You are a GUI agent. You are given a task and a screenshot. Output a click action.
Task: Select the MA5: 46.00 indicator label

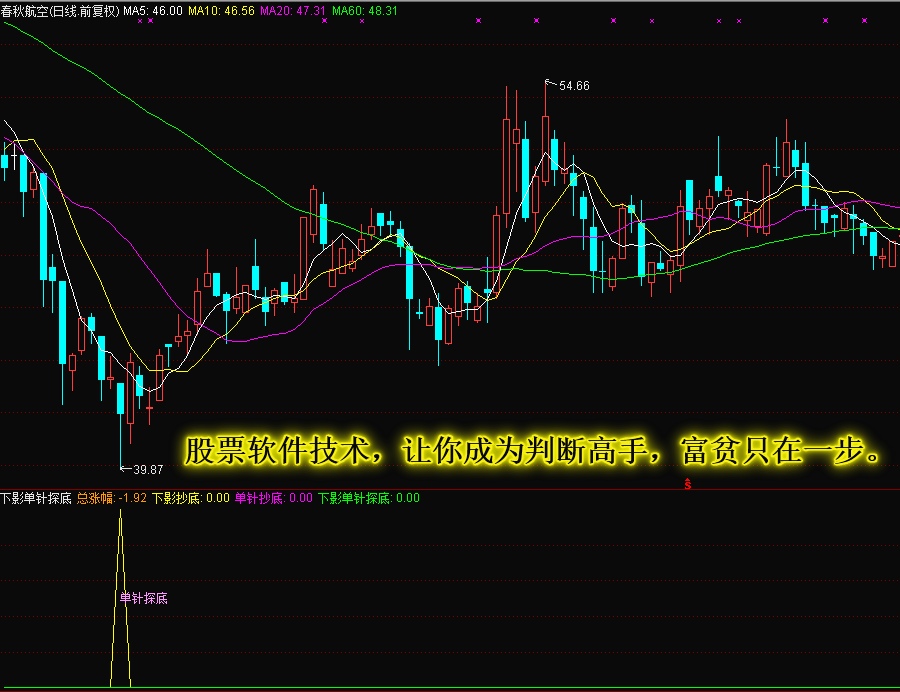pos(153,11)
